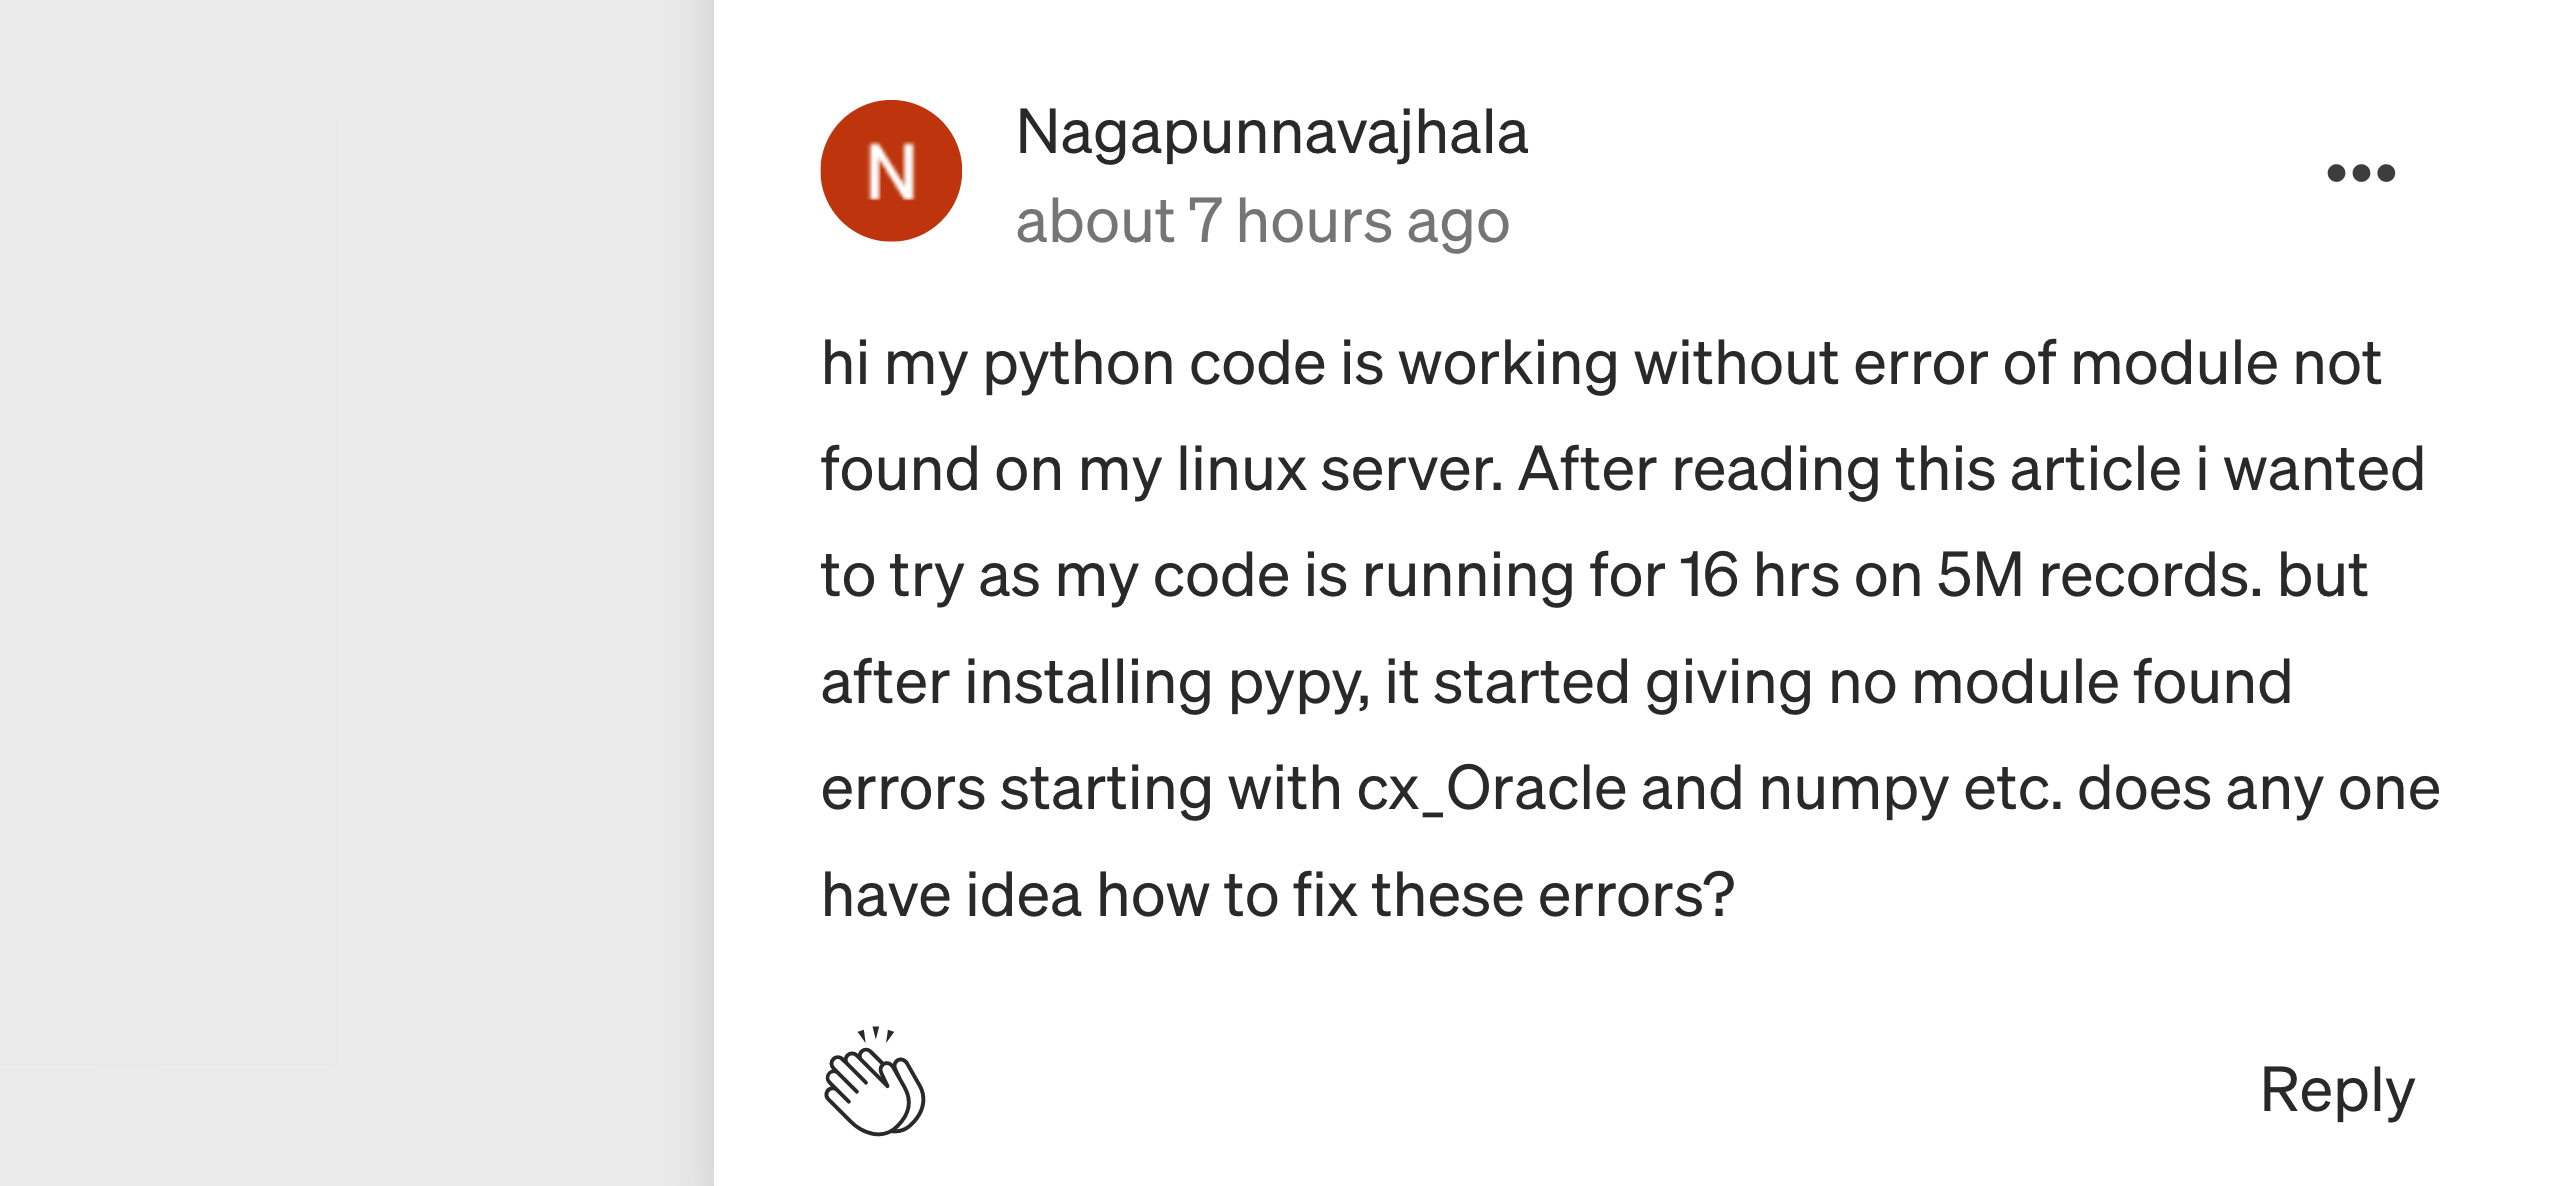Click the dimmed gray area left of the panel

pos(350,600)
